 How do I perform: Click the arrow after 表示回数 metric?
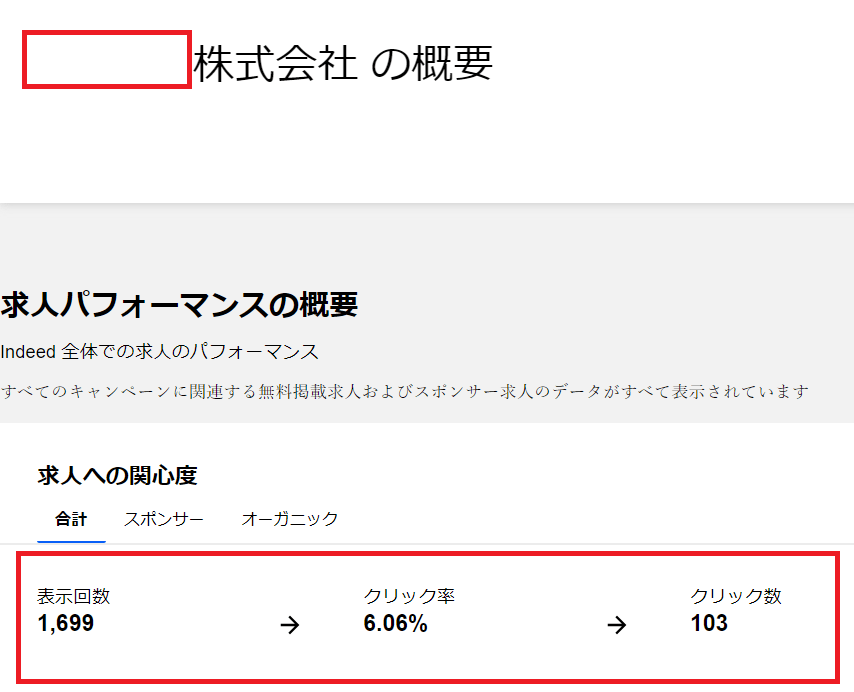click(290, 626)
